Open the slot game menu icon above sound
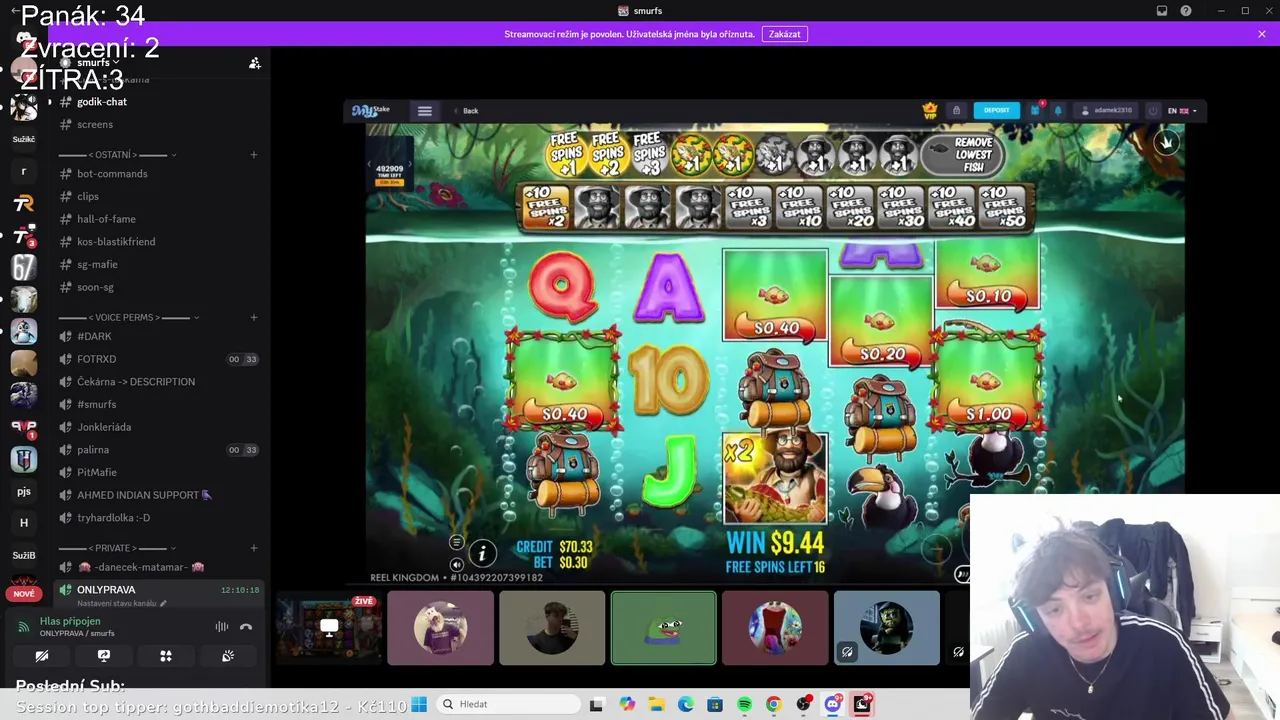This screenshot has width=1280, height=720. coord(457,543)
